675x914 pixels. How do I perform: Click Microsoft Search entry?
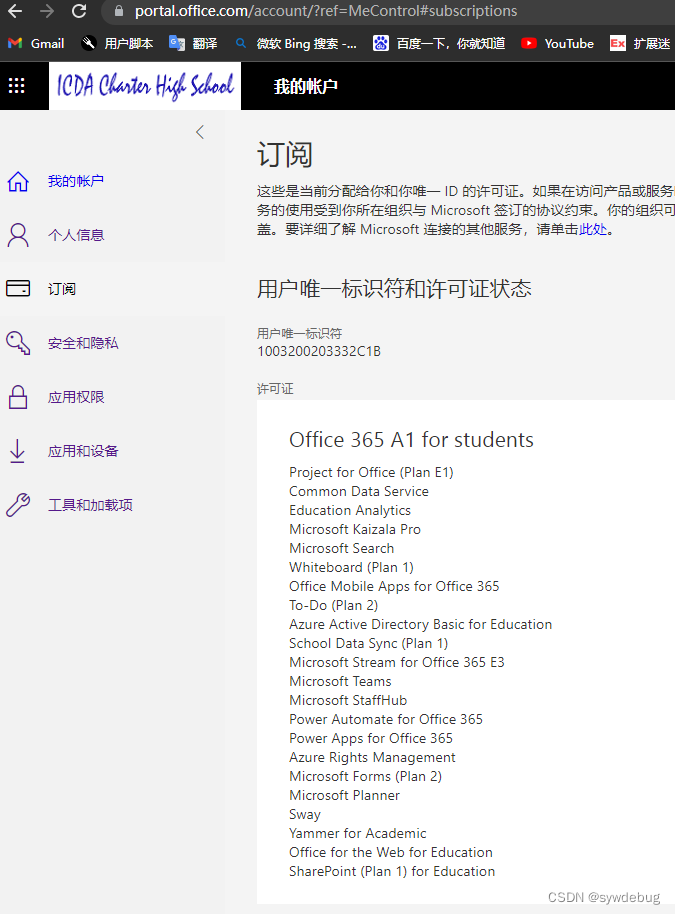pos(342,549)
